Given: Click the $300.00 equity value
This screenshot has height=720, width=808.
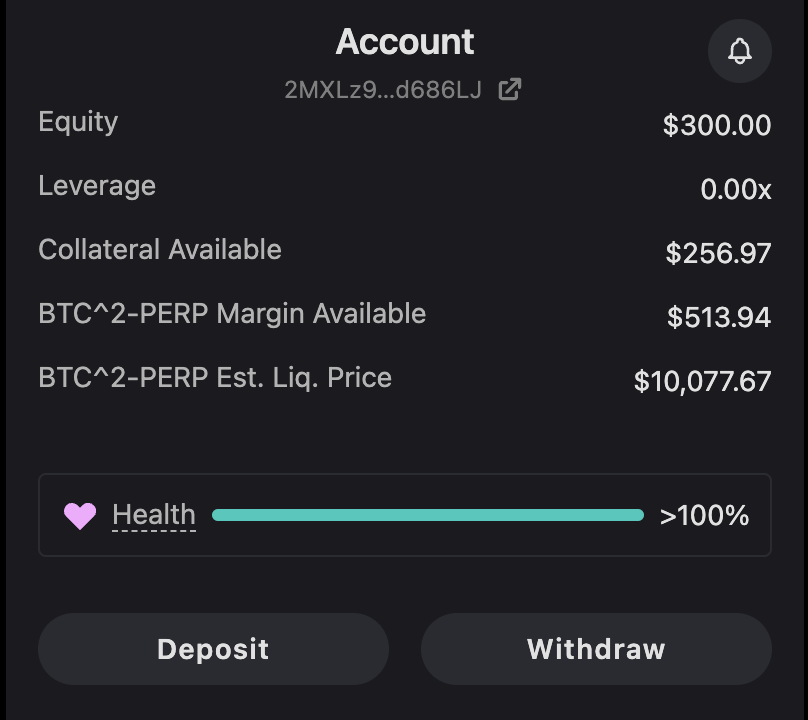Looking at the screenshot, I should pyautogui.click(x=717, y=125).
